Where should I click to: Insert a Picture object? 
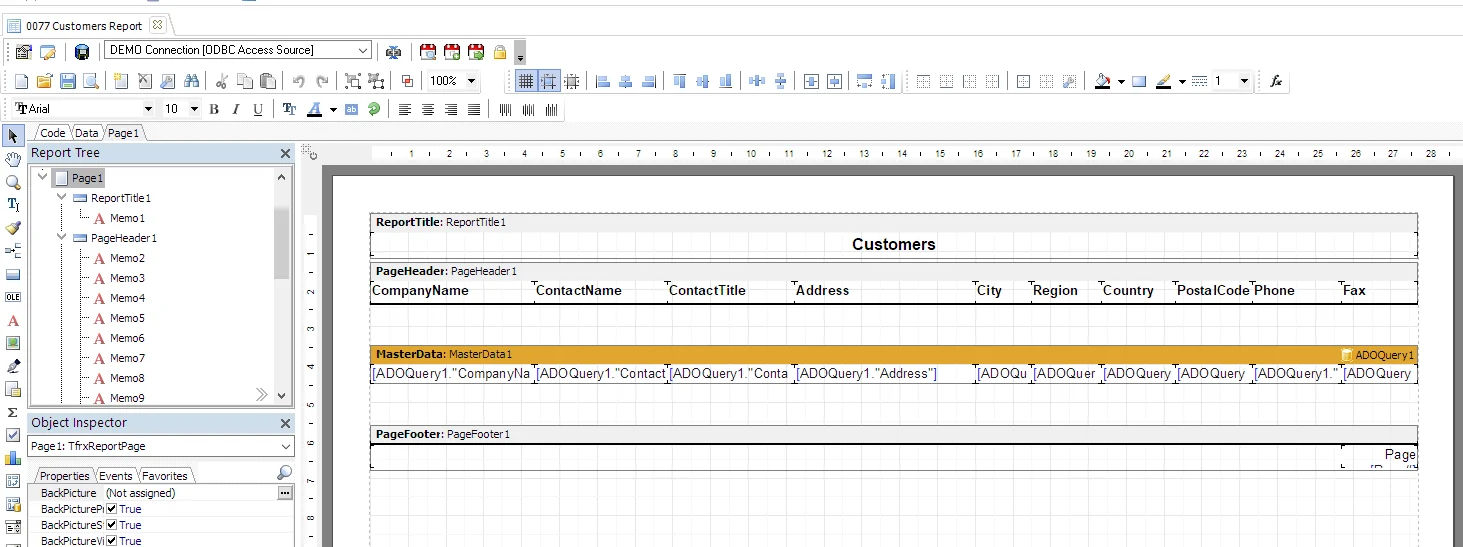coord(13,343)
